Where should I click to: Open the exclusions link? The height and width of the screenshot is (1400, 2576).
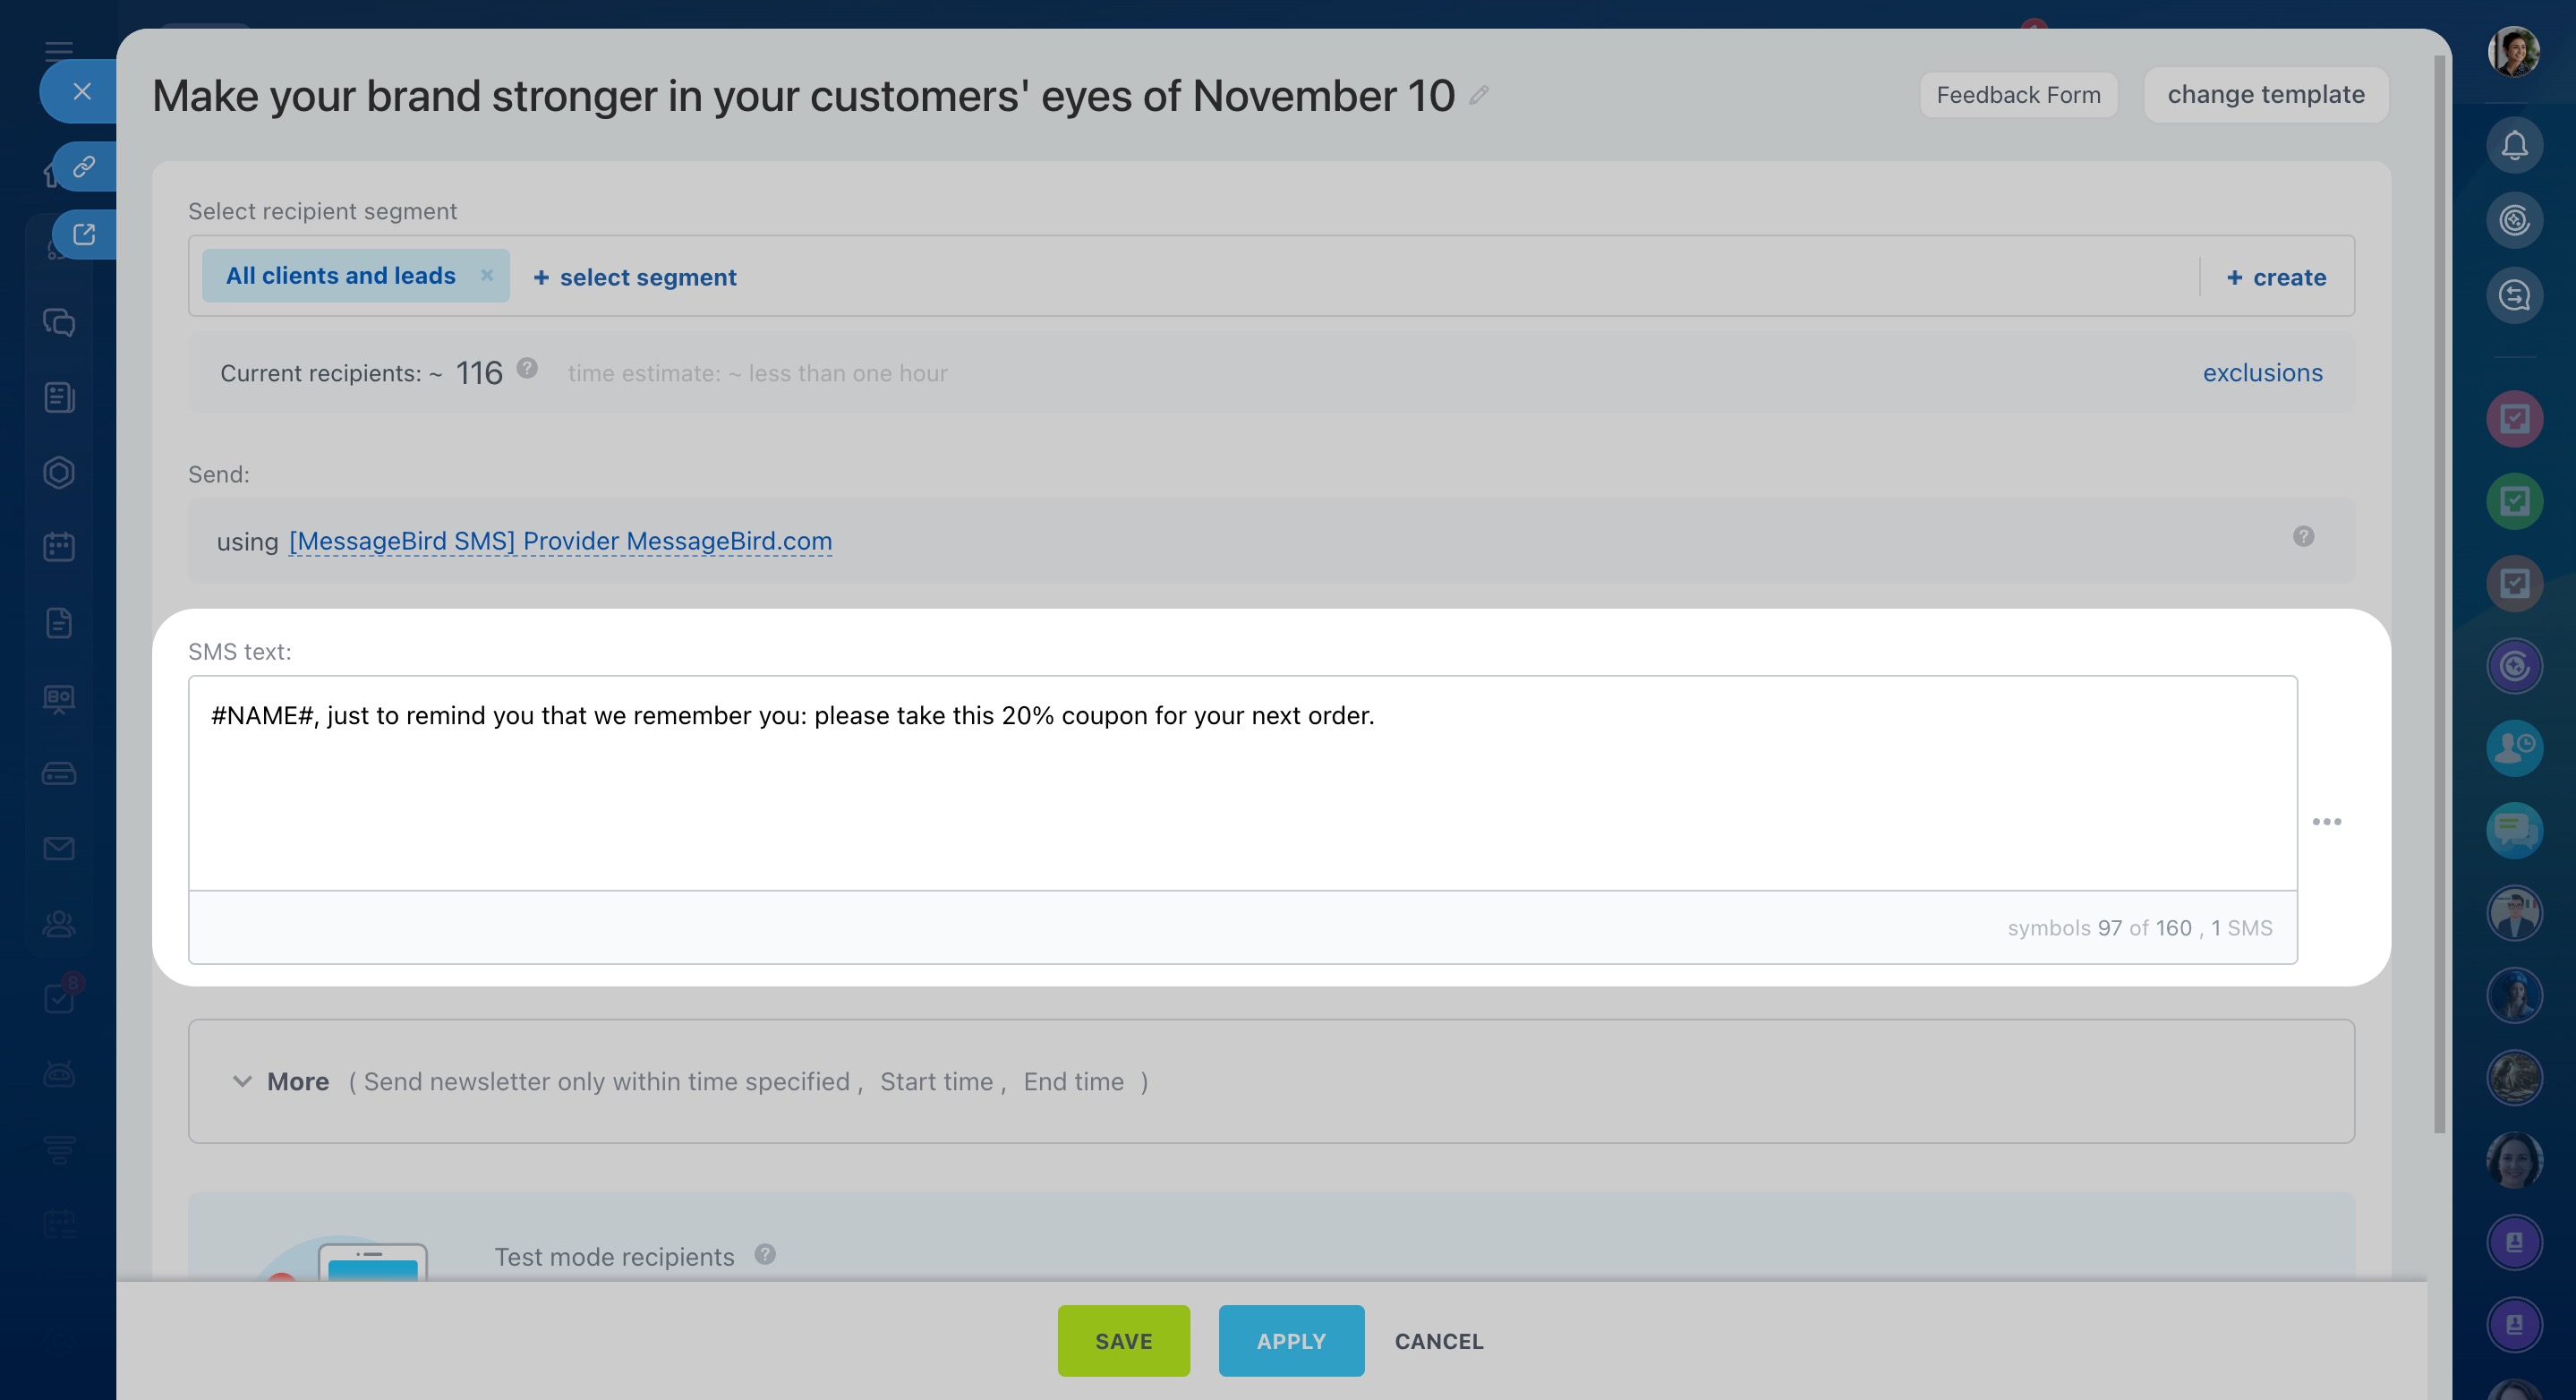(2262, 373)
